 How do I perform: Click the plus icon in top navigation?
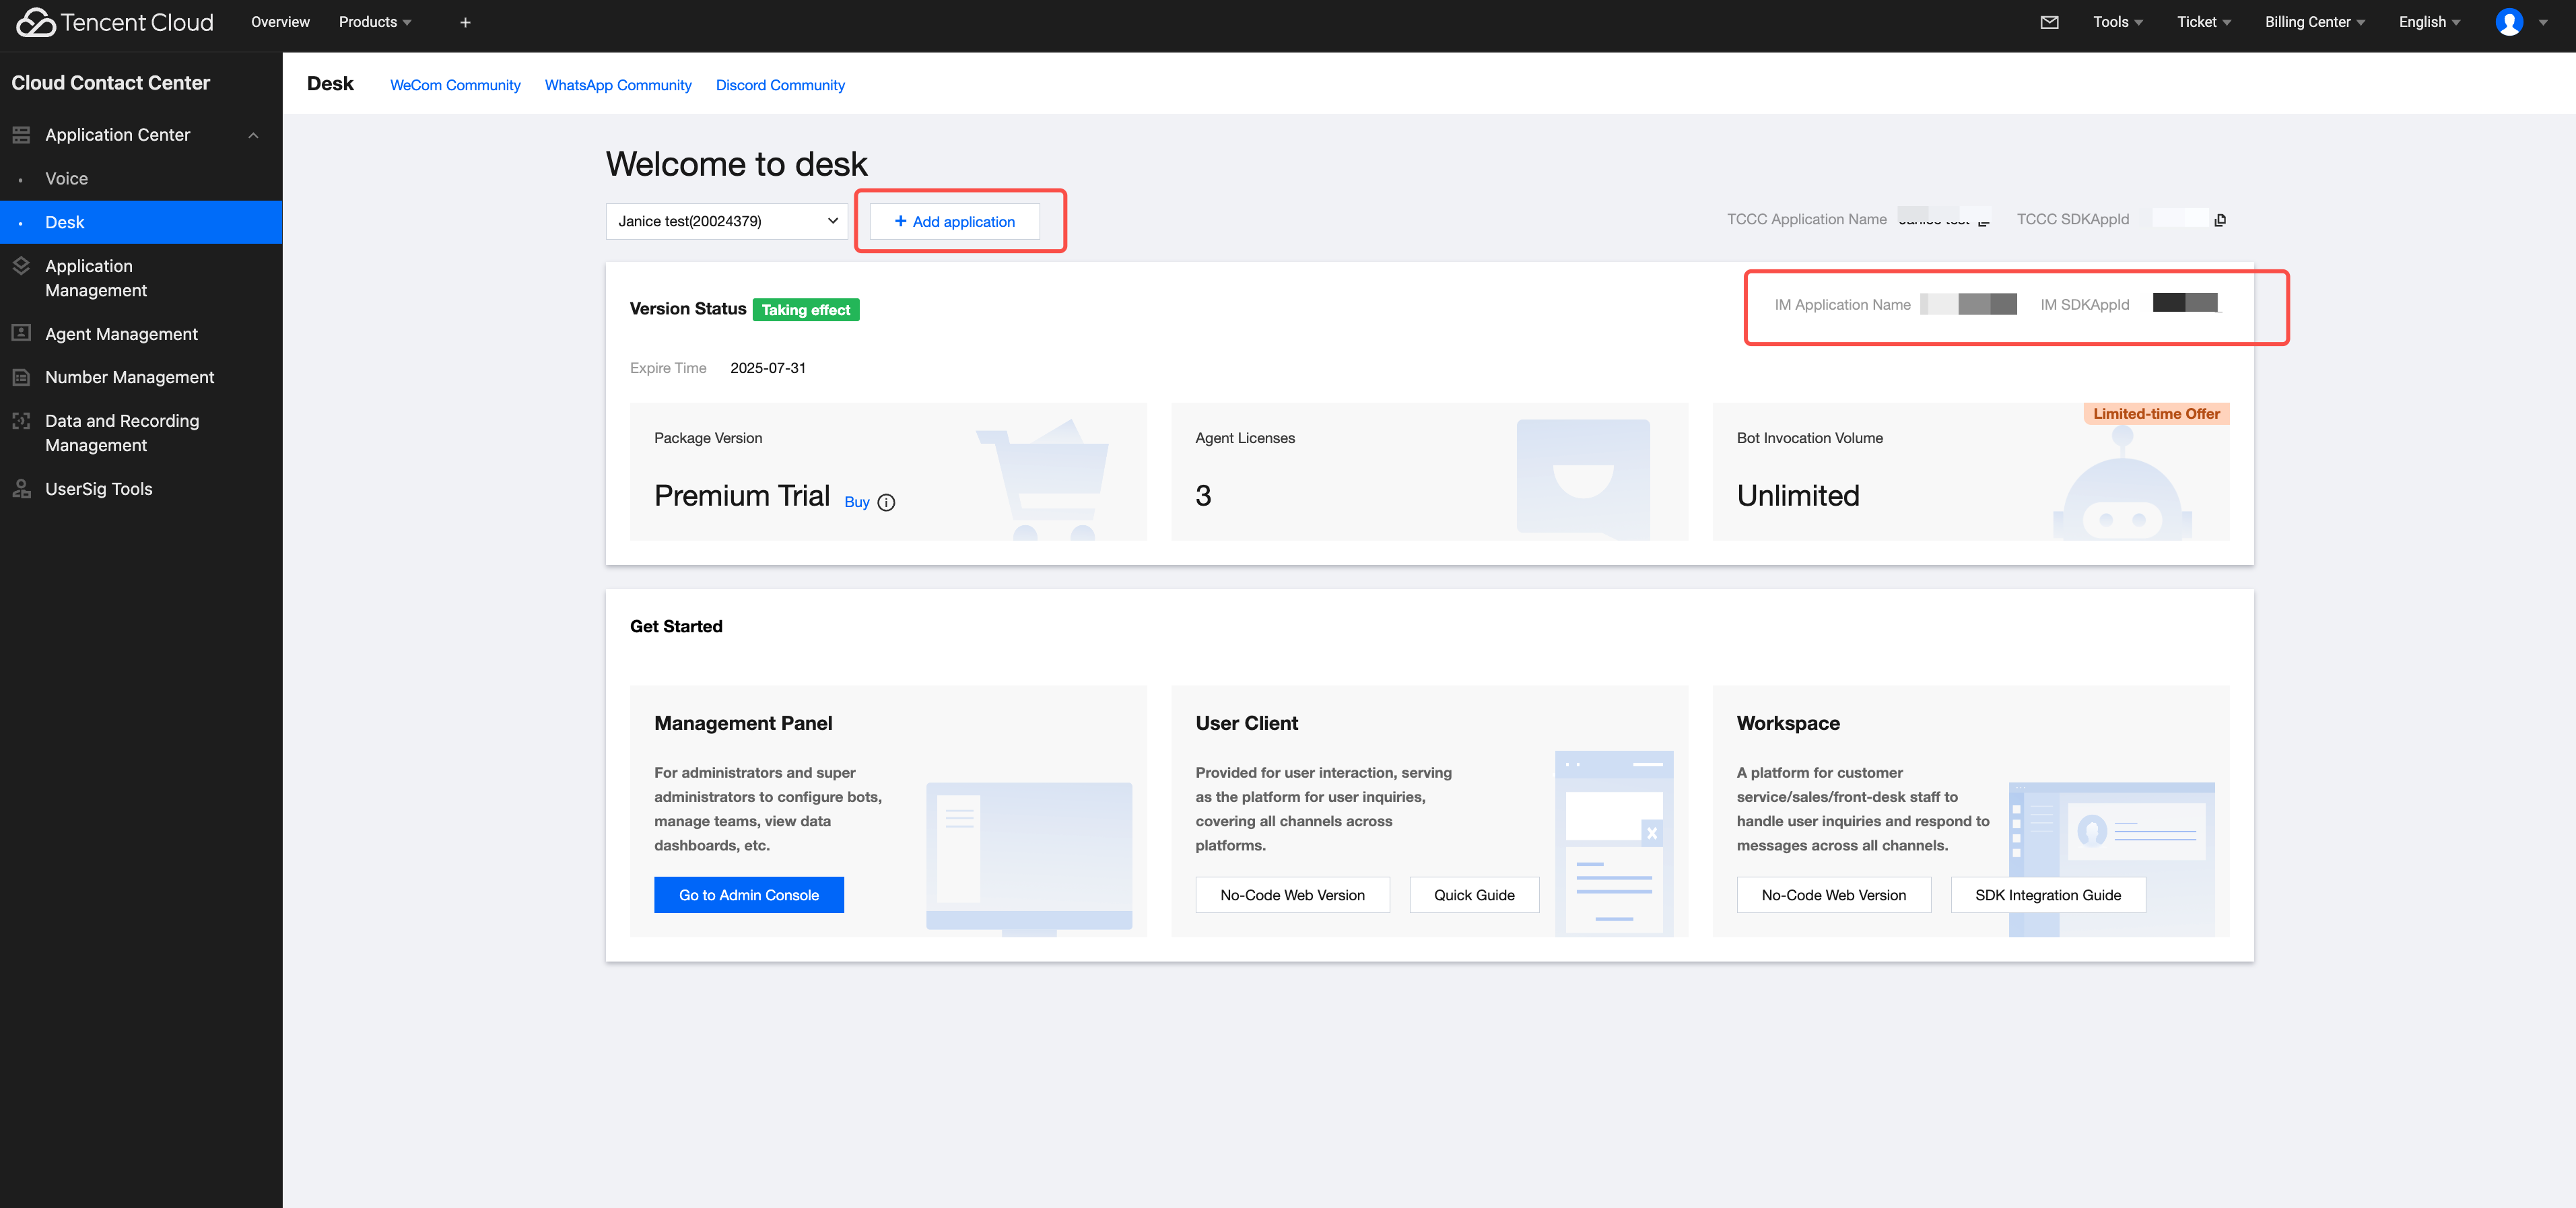465,22
